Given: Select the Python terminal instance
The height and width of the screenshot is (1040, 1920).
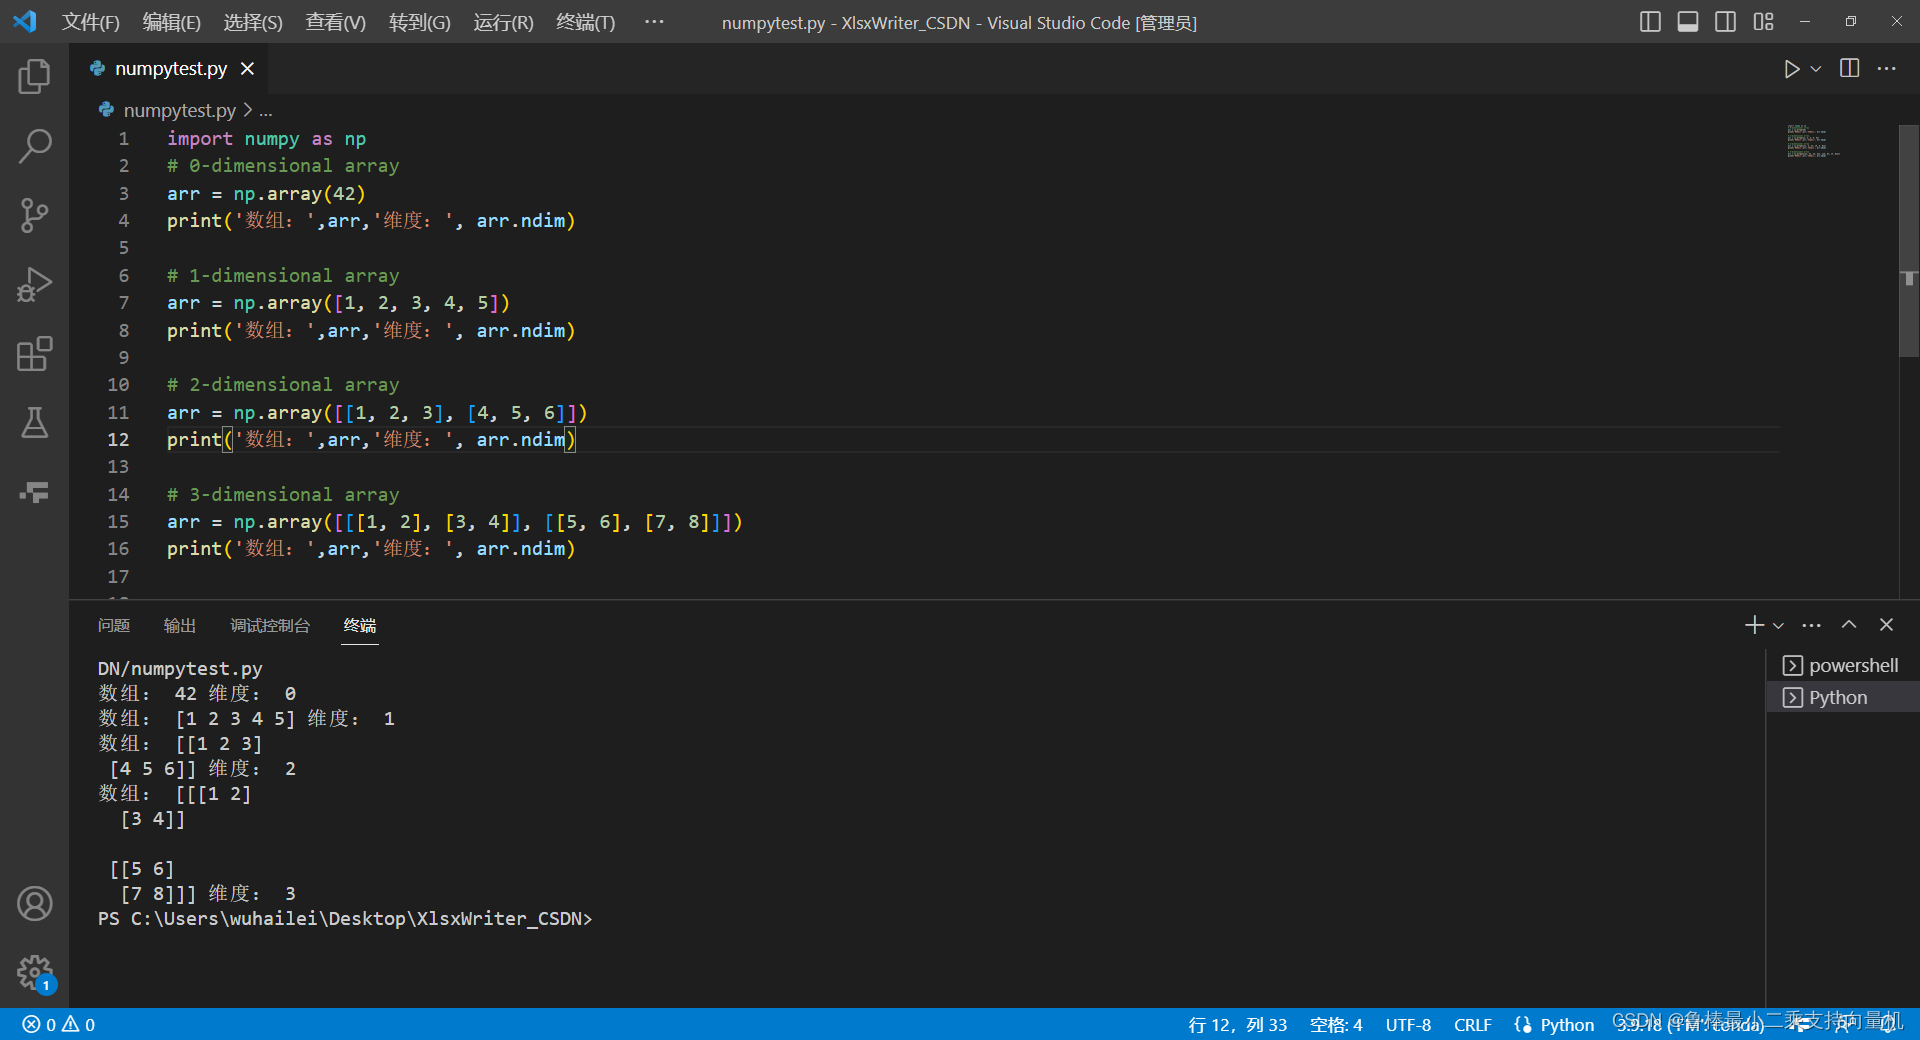Looking at the screenshot, I should (x=1843, y=698).
